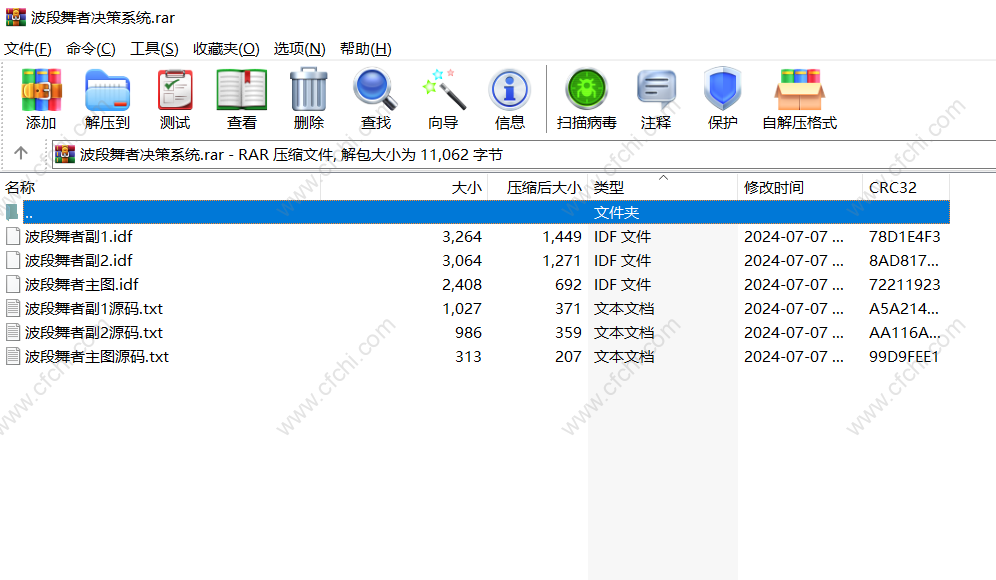Click packed size 371
The height and width of the screenshot is (580, 996).
click(567, 309)
